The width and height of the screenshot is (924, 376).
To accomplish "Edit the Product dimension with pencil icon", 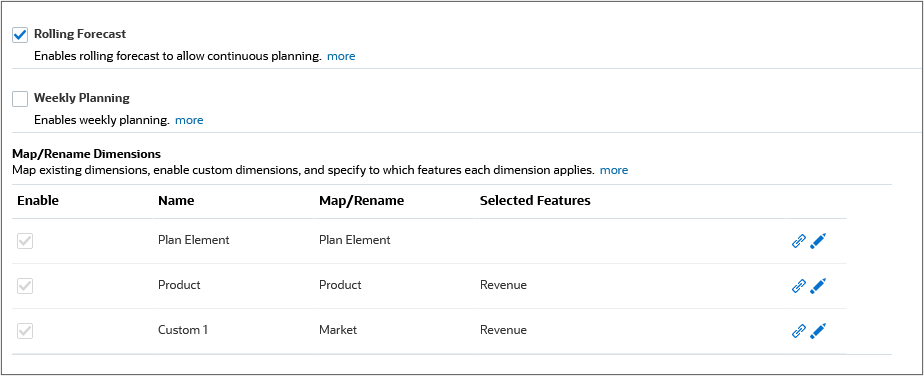I will pyautogui.click(x=818, y=286).
